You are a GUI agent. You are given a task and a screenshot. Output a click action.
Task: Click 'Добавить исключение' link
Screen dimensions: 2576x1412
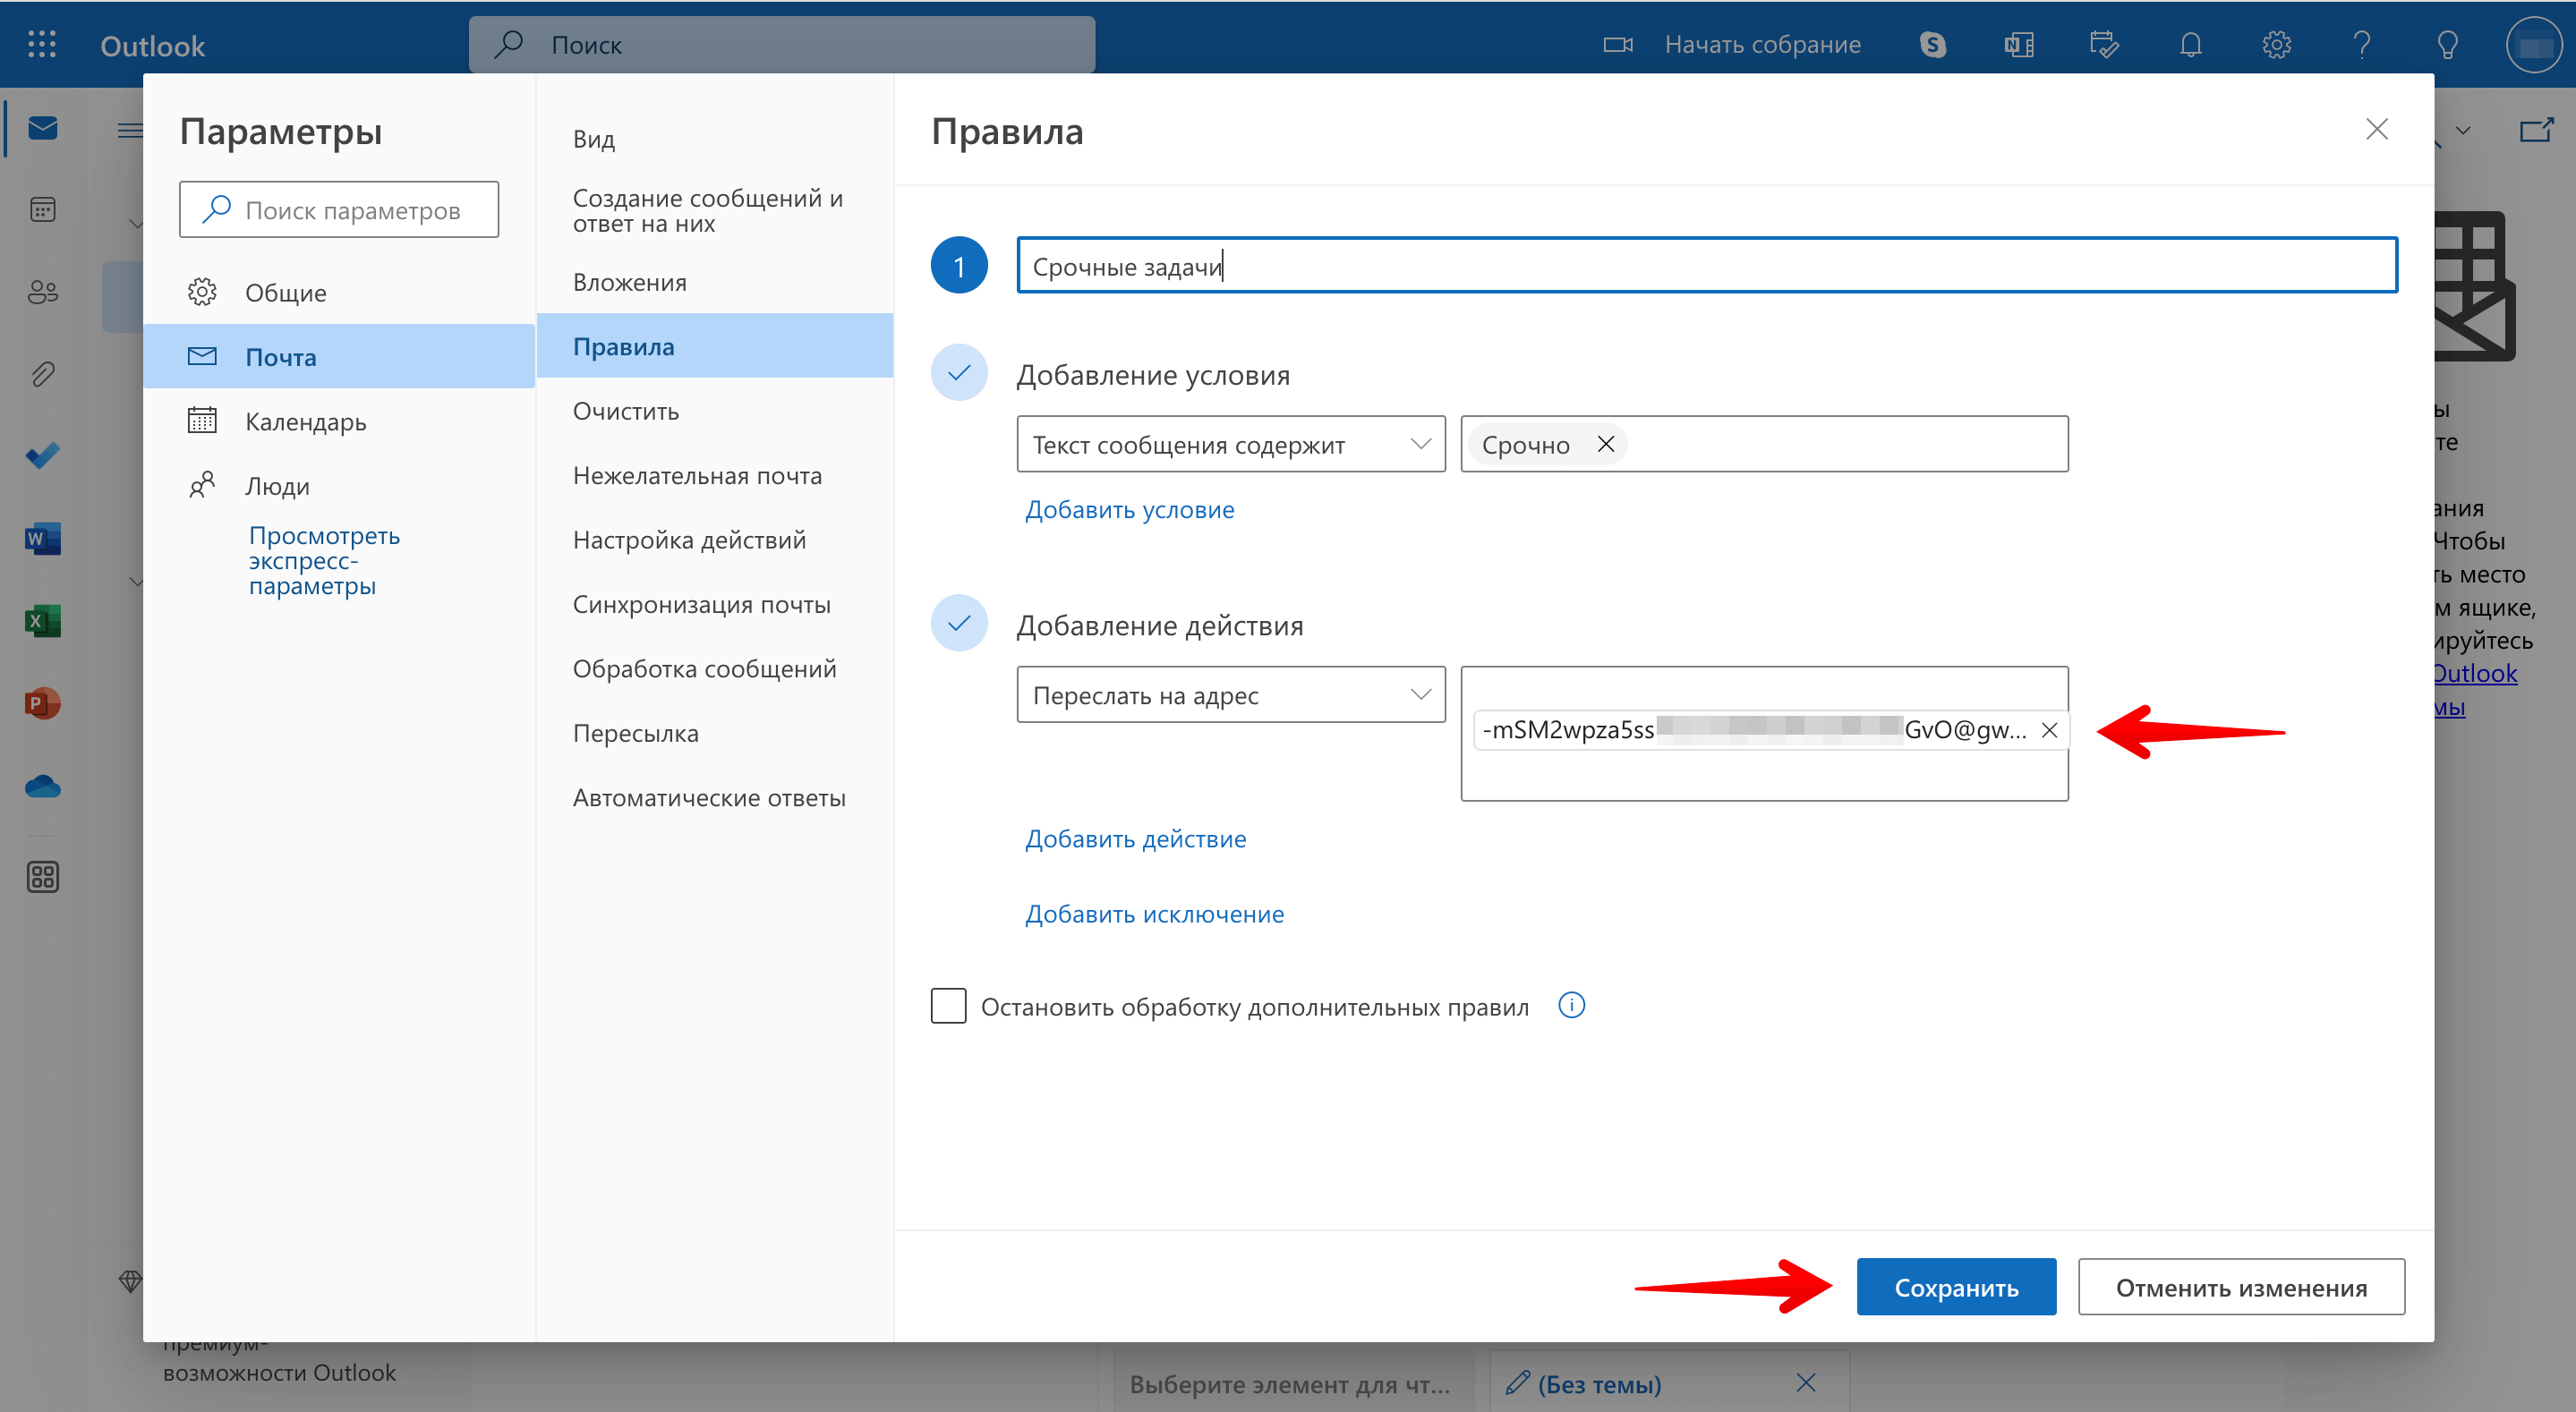click(x=1155, y=911)
